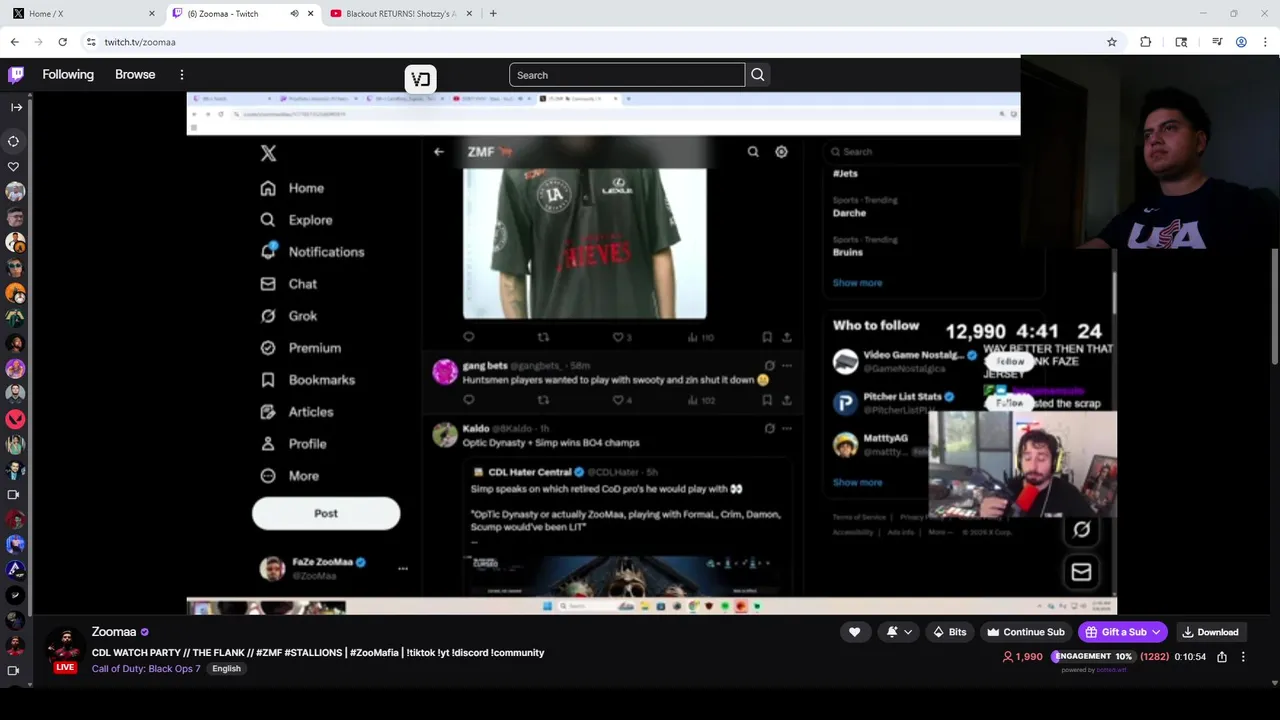
Task: Reload the page
Action: coord(62,42)
